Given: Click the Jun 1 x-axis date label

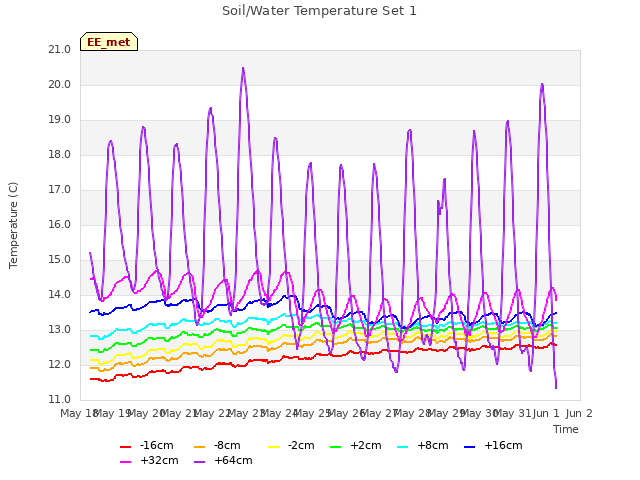Looking at the screenshot, I should tap(546, 413).
